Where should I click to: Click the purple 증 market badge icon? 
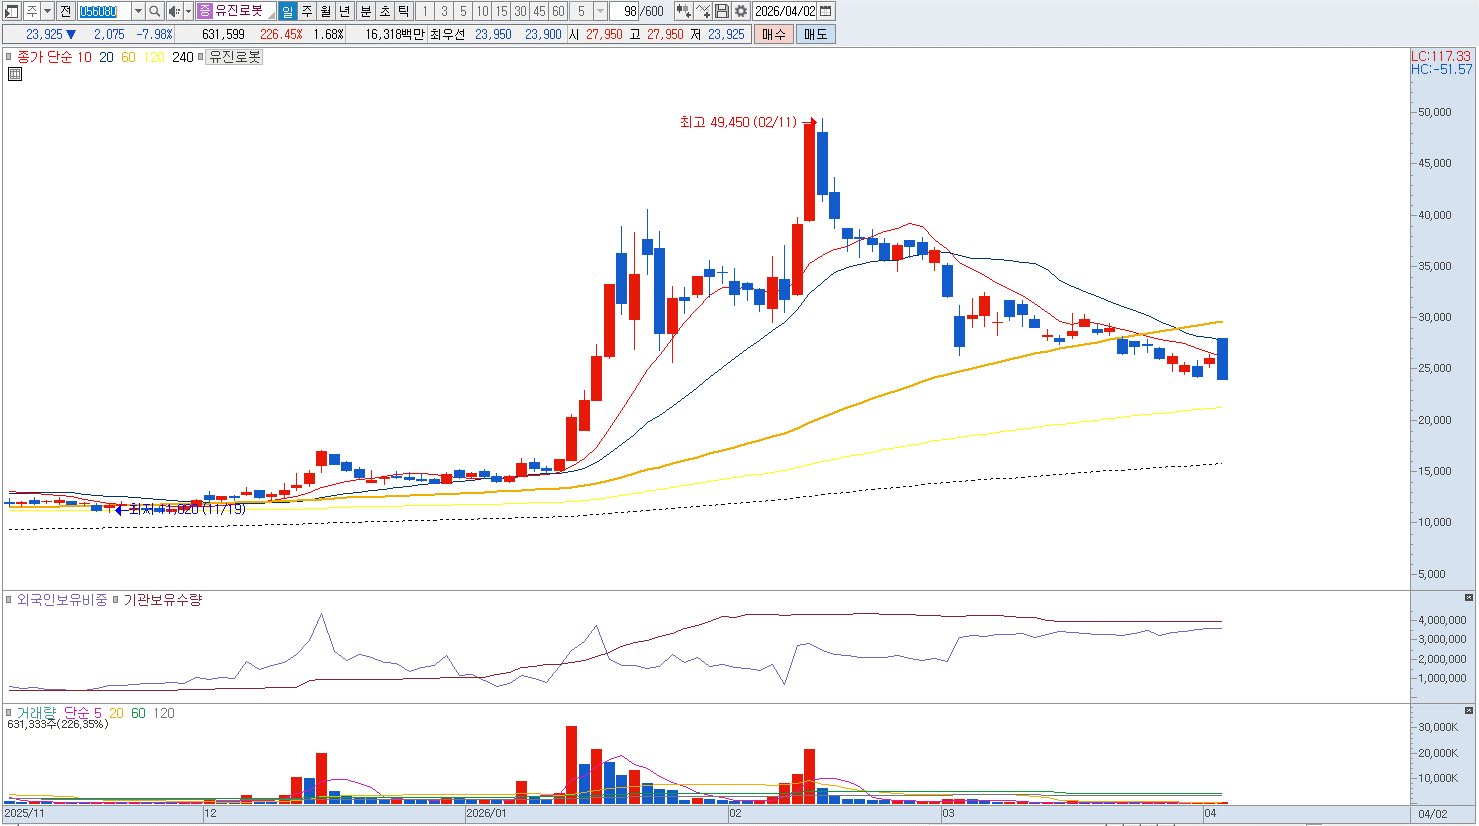(x=205, y=11)
